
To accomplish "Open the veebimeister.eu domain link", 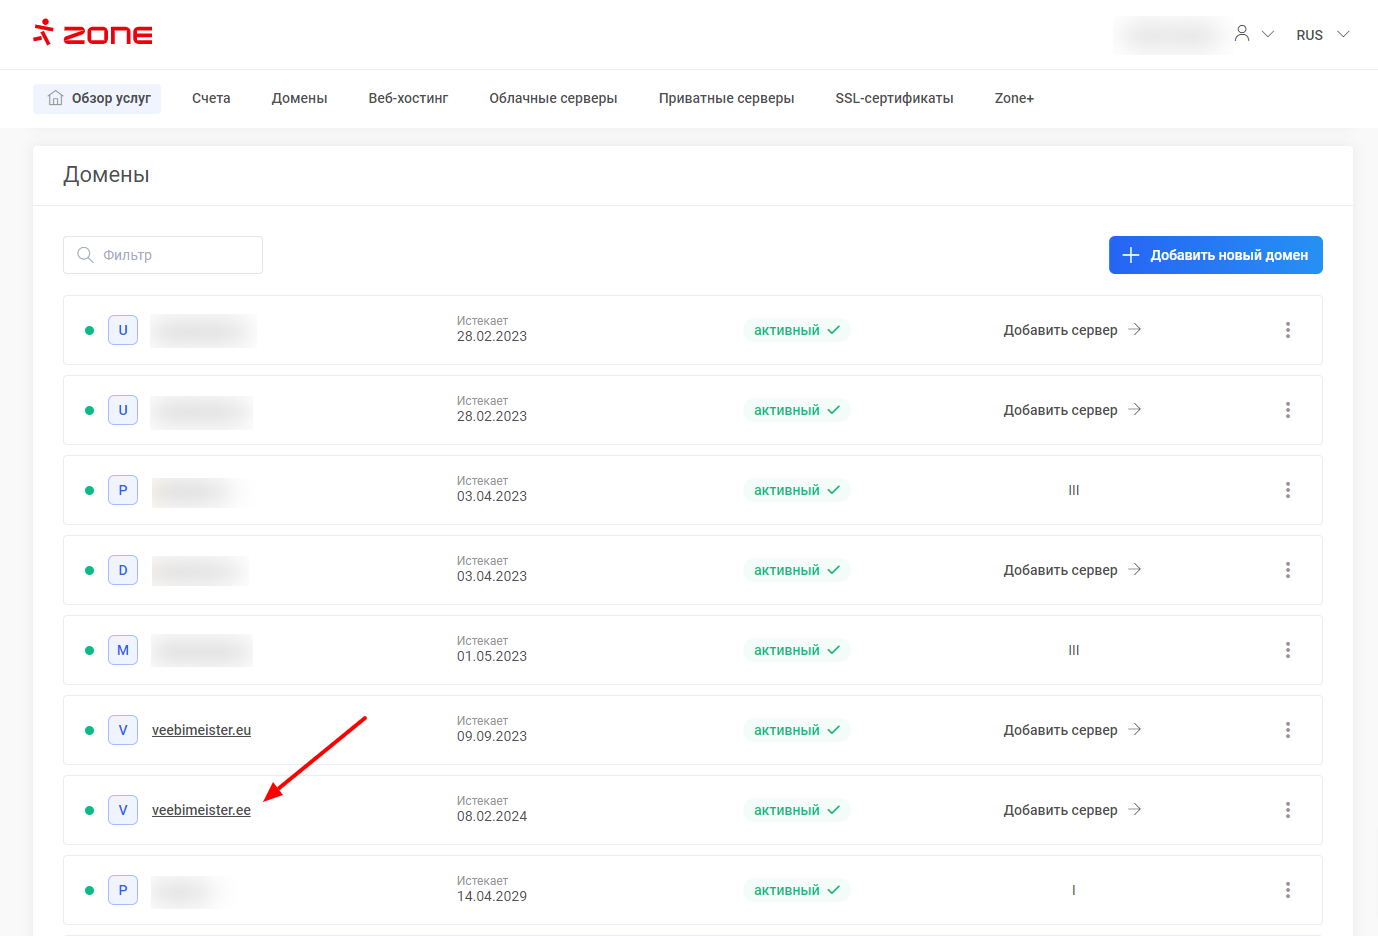I will (201, 730).
